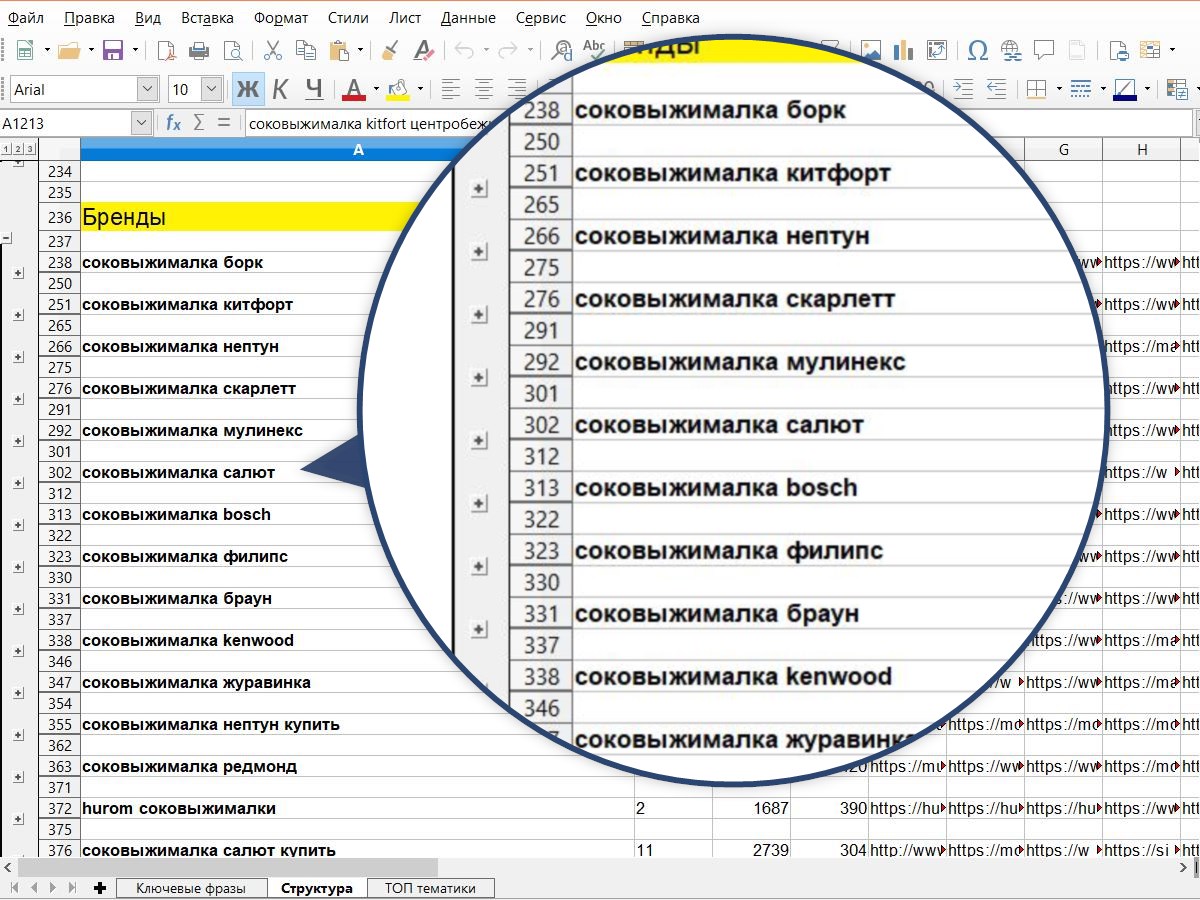Toggle italic formatting К
Viewport: 1200px width, 900px height.
click(x=281, y=89)
